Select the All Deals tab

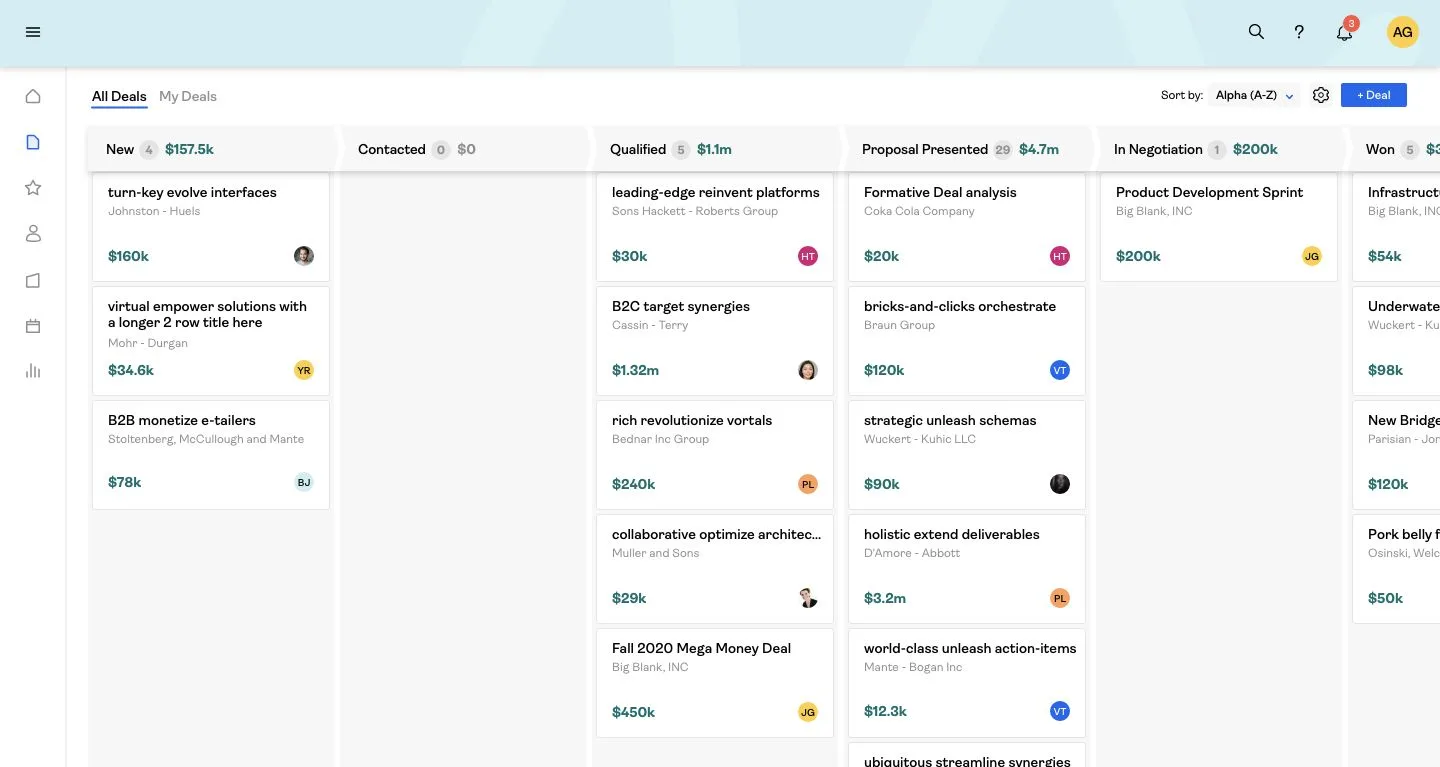[118, 96]
